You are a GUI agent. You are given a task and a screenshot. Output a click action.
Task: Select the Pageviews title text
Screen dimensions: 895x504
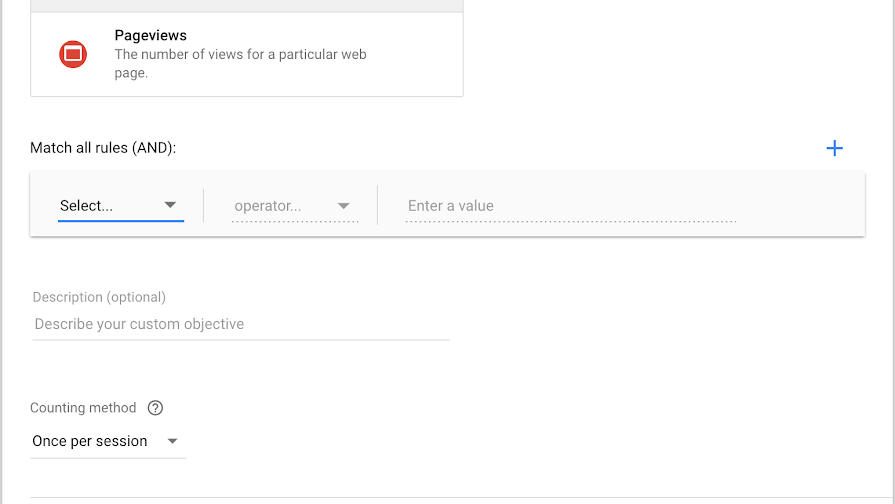pyautogui.click(x=150, y=36)
